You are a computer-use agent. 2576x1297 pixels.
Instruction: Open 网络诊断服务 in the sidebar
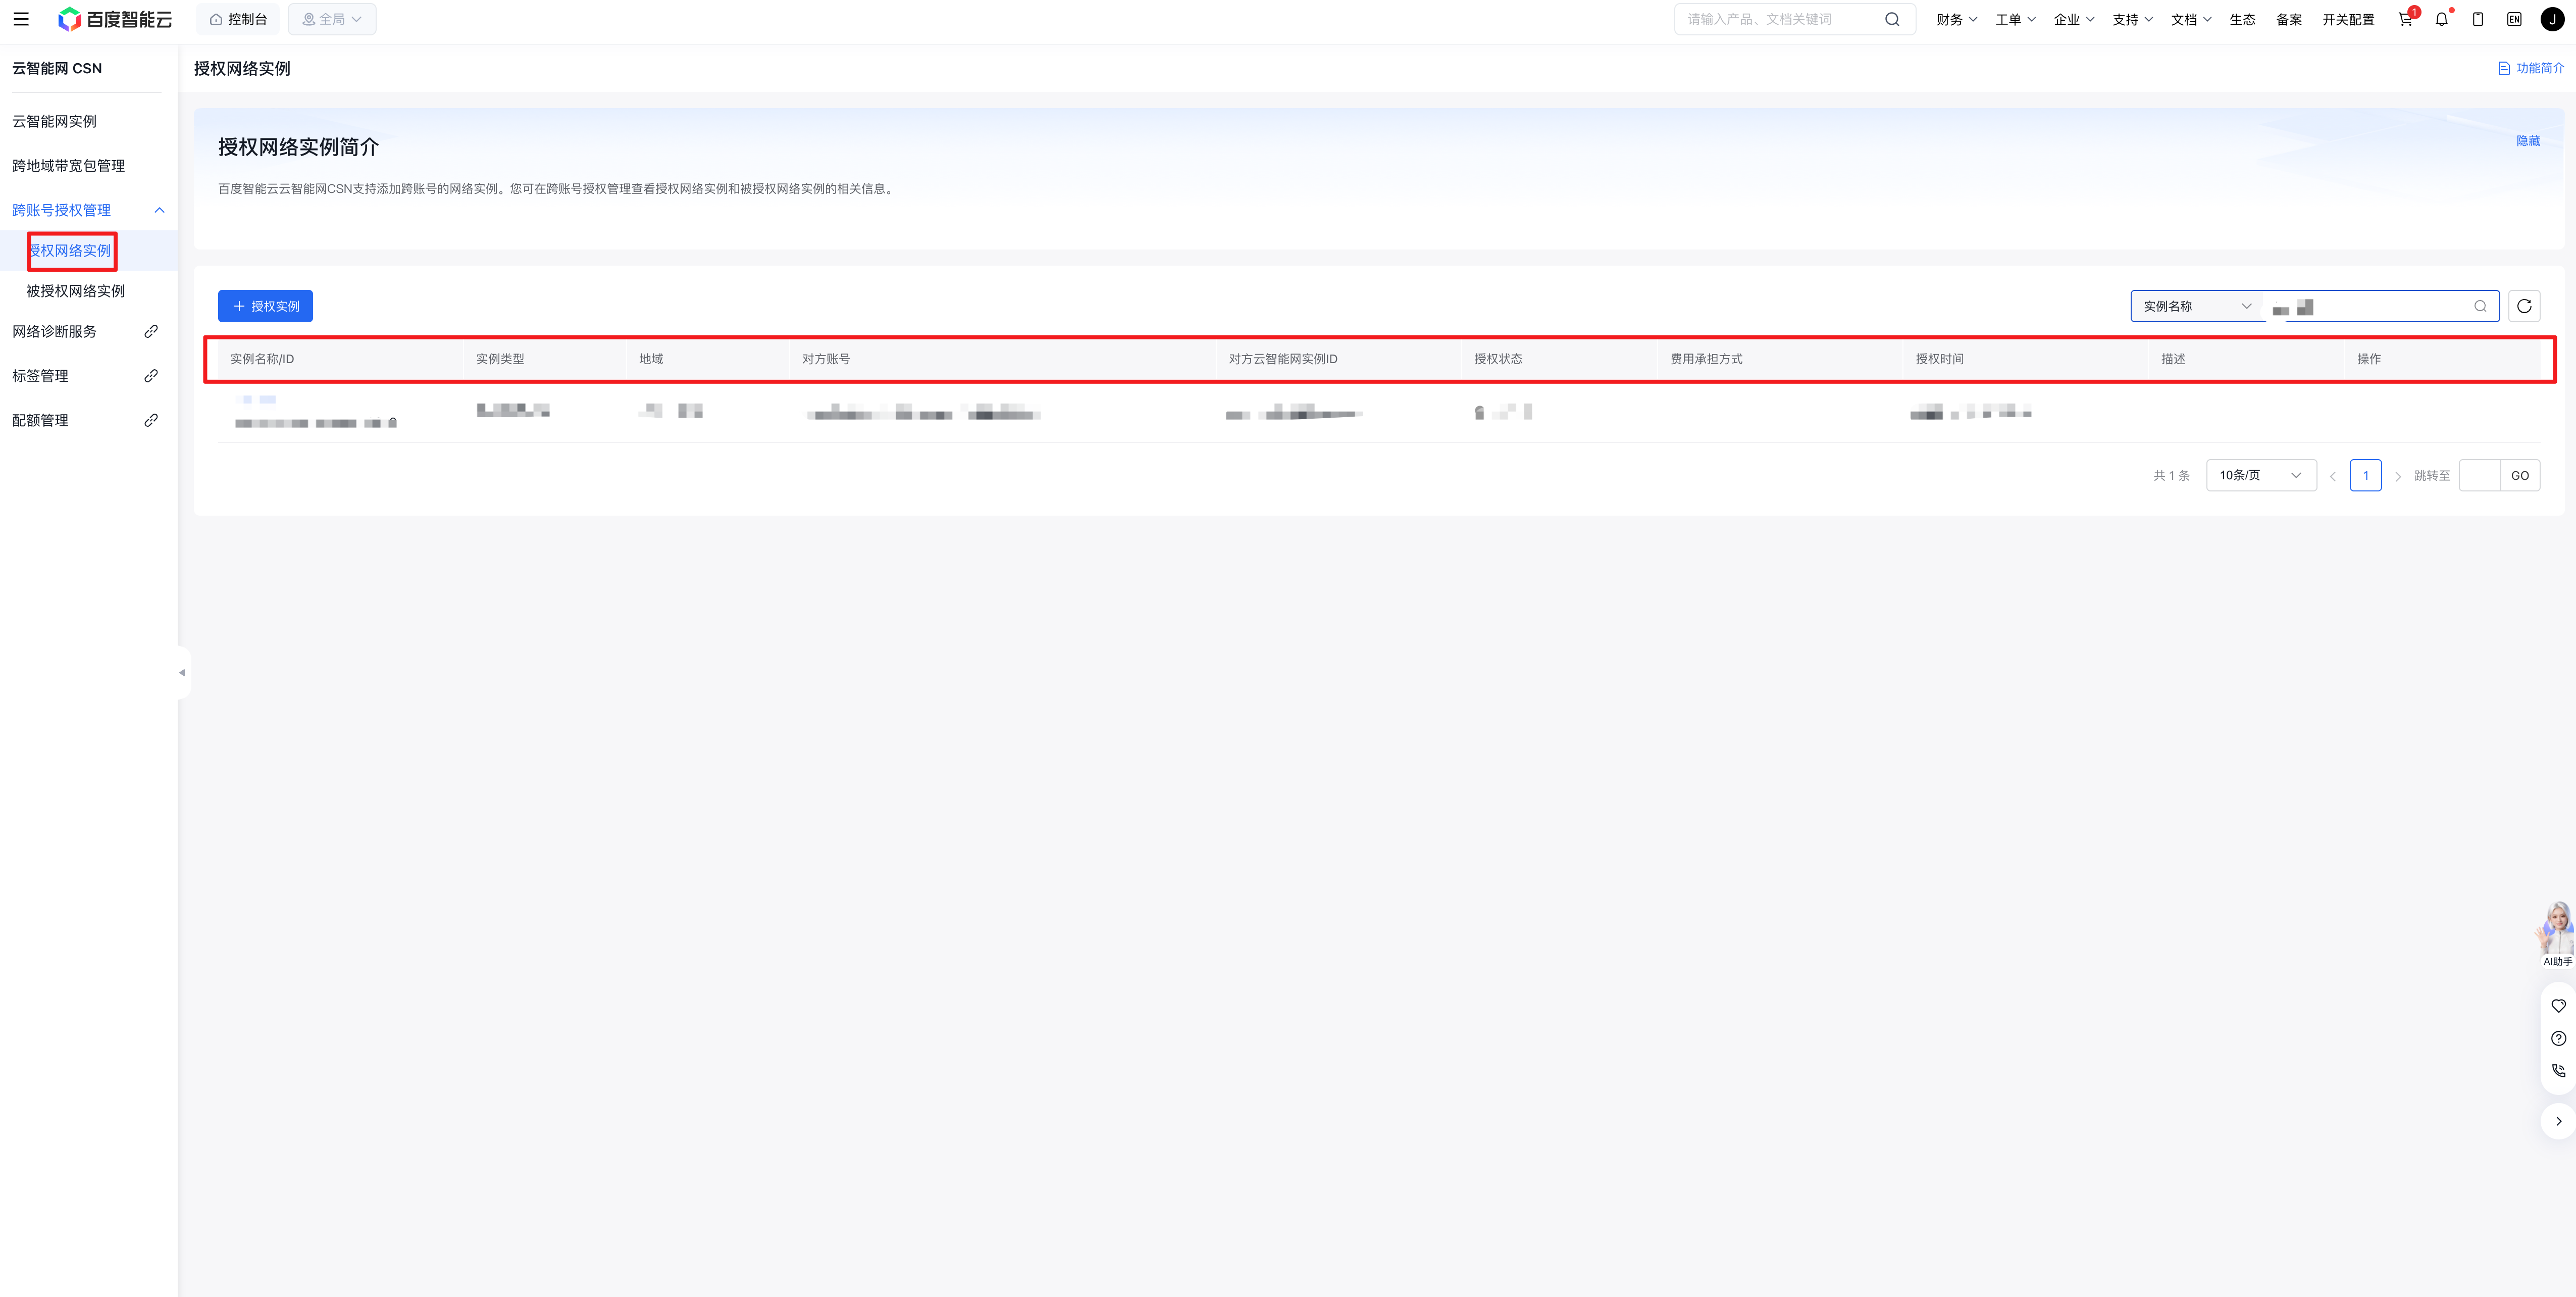[x=54, y=331]
